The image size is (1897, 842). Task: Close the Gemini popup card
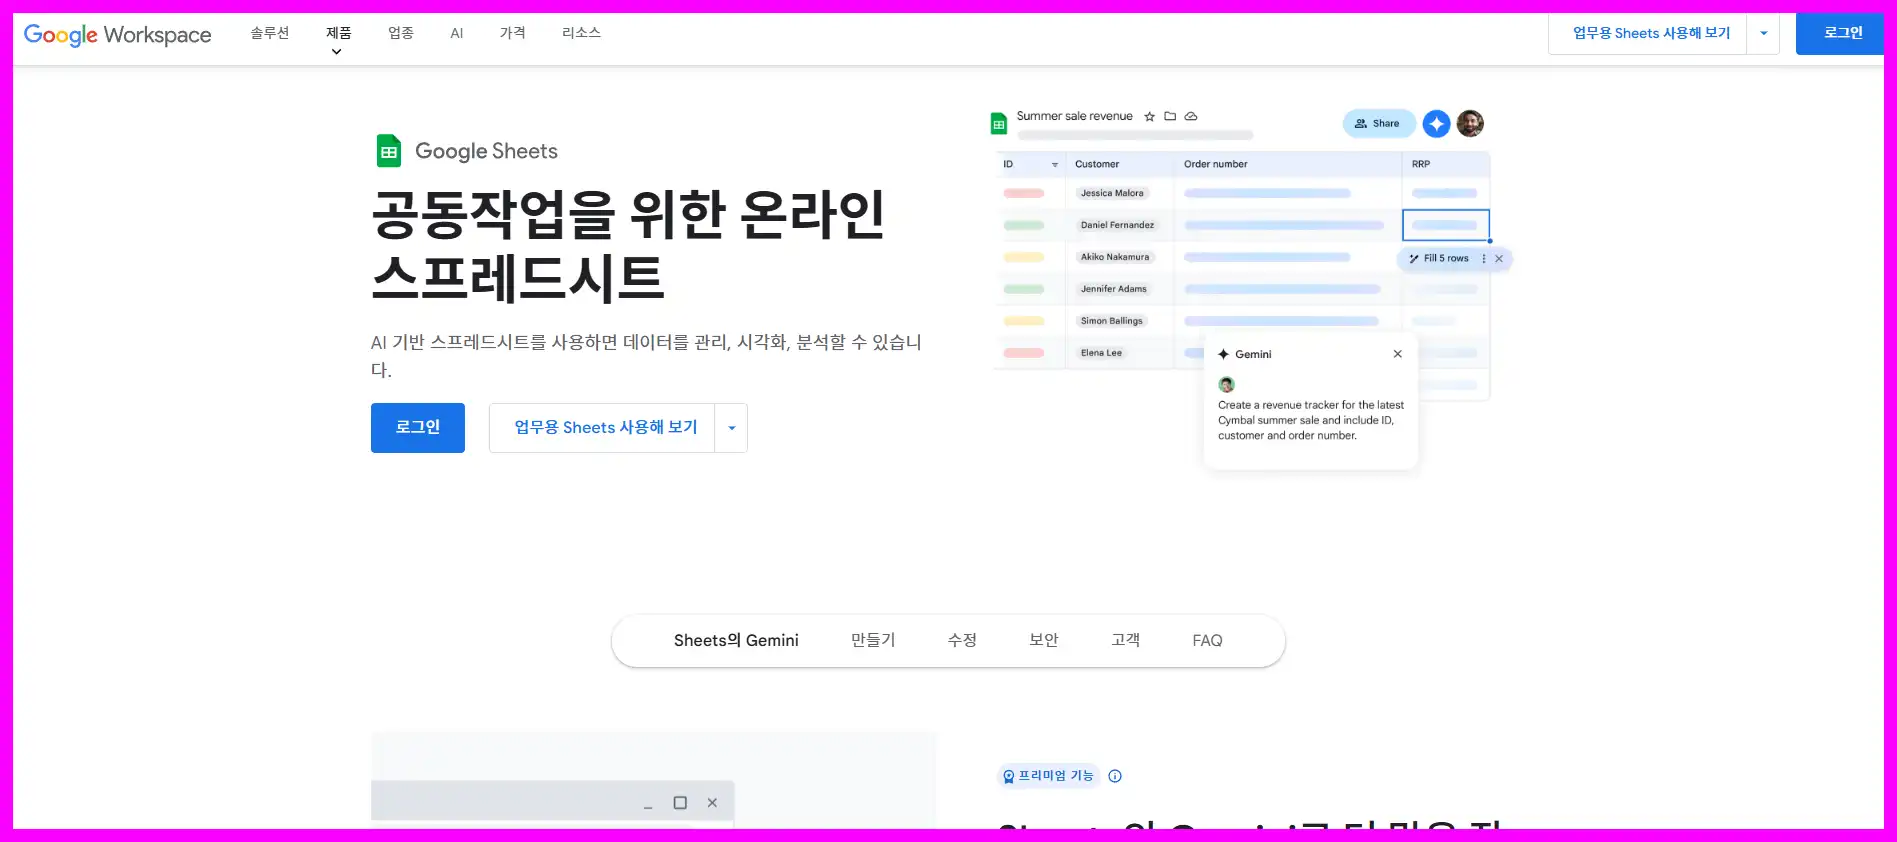pyautogui.click(x=1398, y=354)
